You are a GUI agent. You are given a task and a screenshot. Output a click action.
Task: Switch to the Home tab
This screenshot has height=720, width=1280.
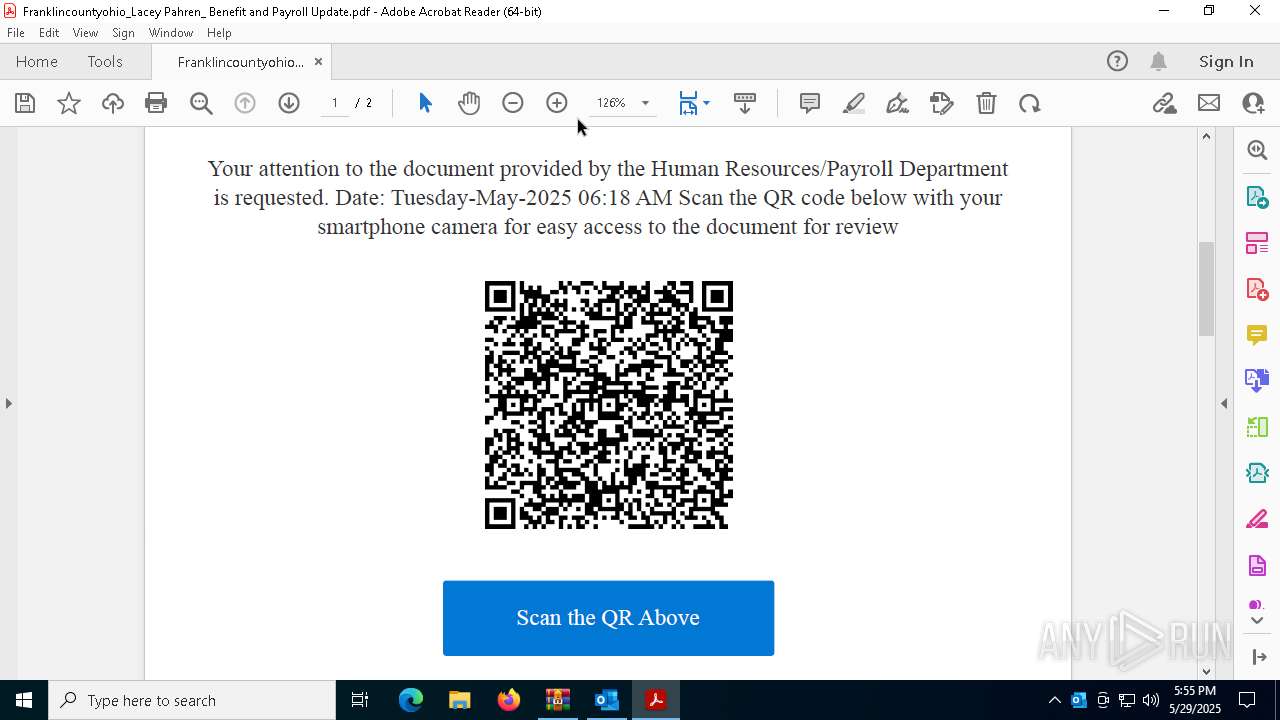point(37,61)
